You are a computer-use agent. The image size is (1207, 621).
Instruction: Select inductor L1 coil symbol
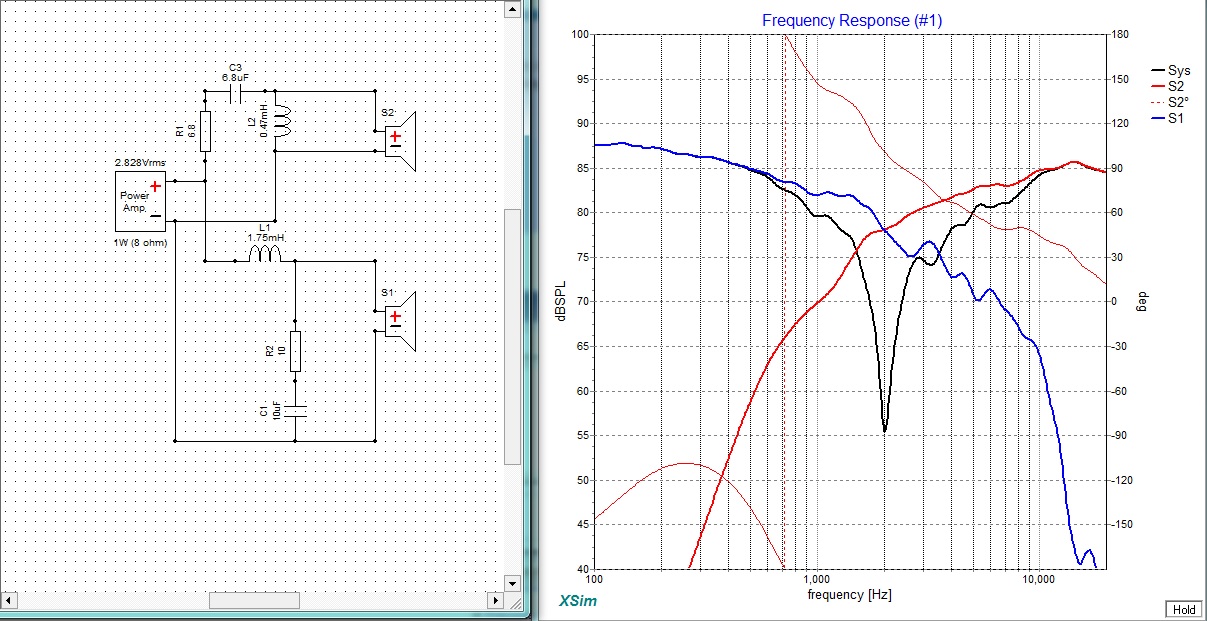point(265,254)
